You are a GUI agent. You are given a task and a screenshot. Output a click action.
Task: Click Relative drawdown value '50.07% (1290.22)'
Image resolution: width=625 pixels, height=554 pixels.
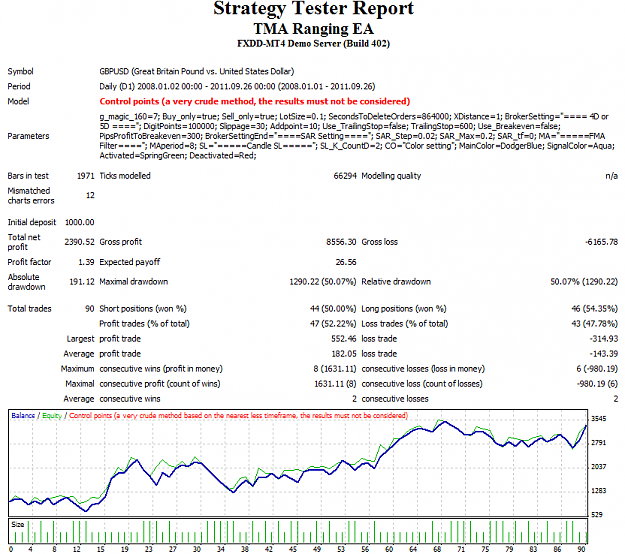click(584, 282)
